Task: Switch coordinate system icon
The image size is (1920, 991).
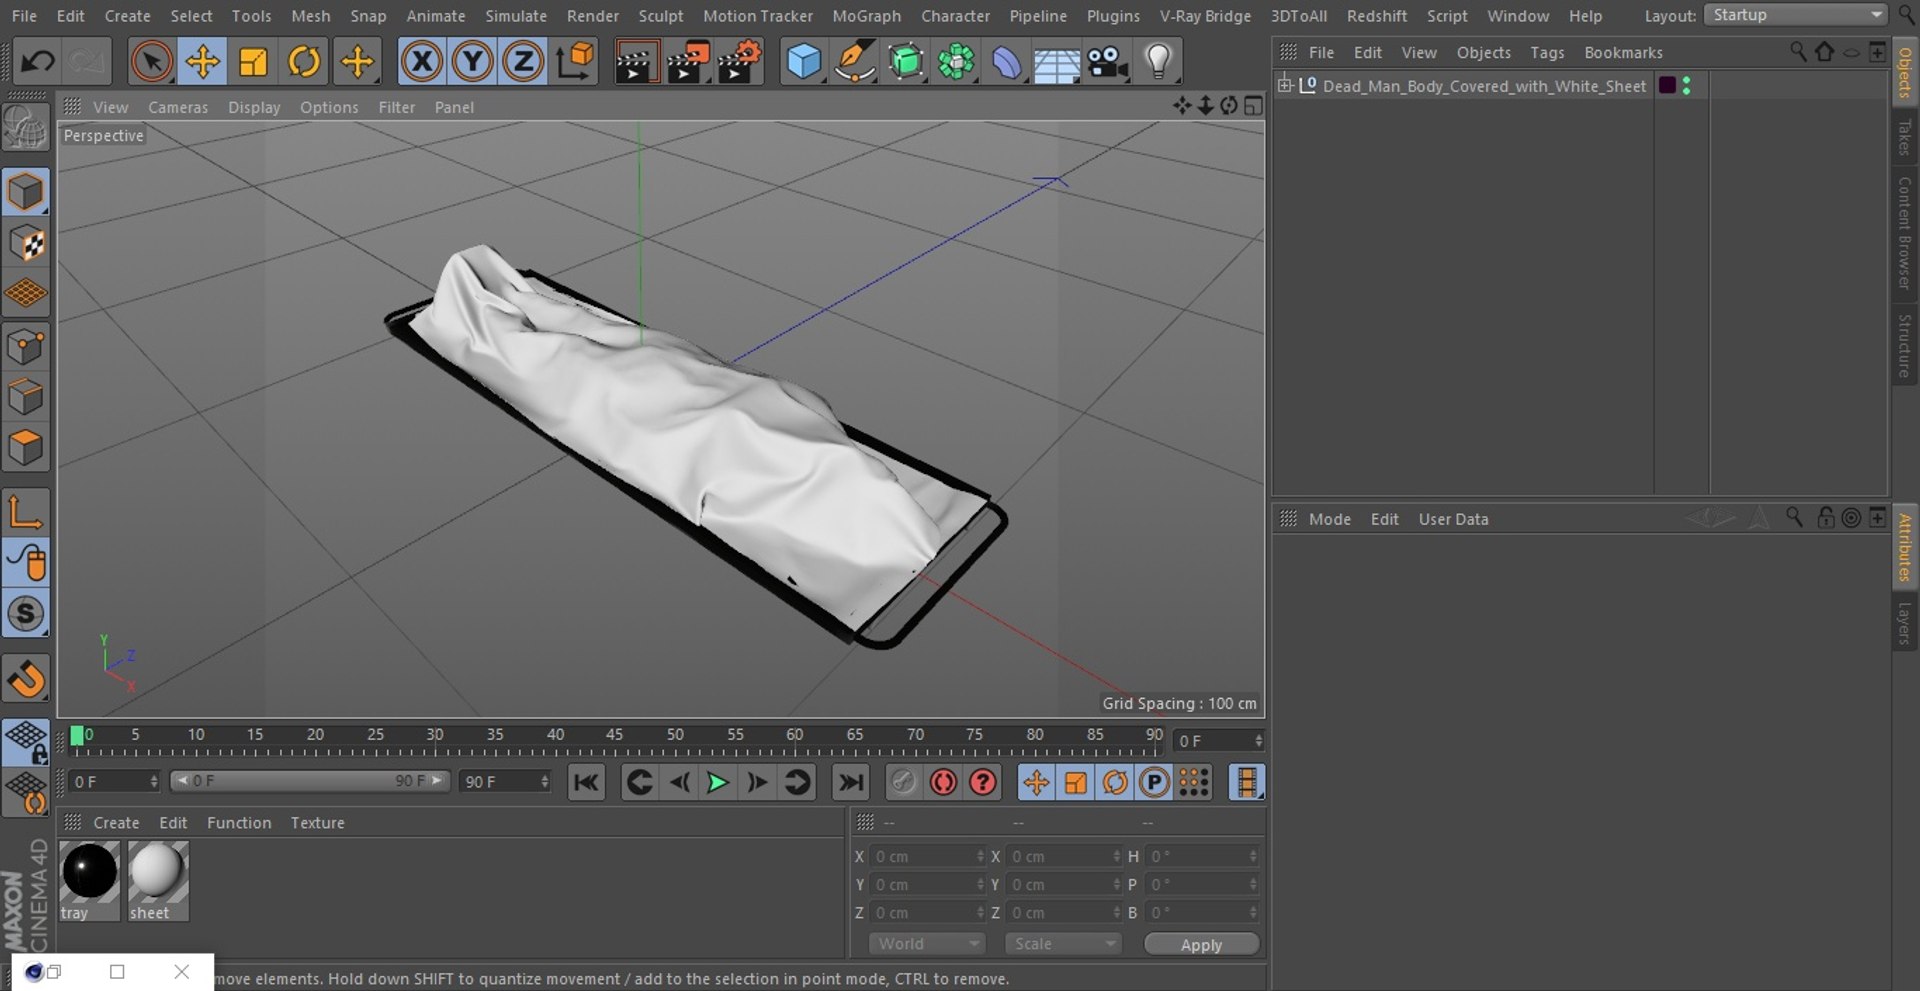Action: pos(575,62)
